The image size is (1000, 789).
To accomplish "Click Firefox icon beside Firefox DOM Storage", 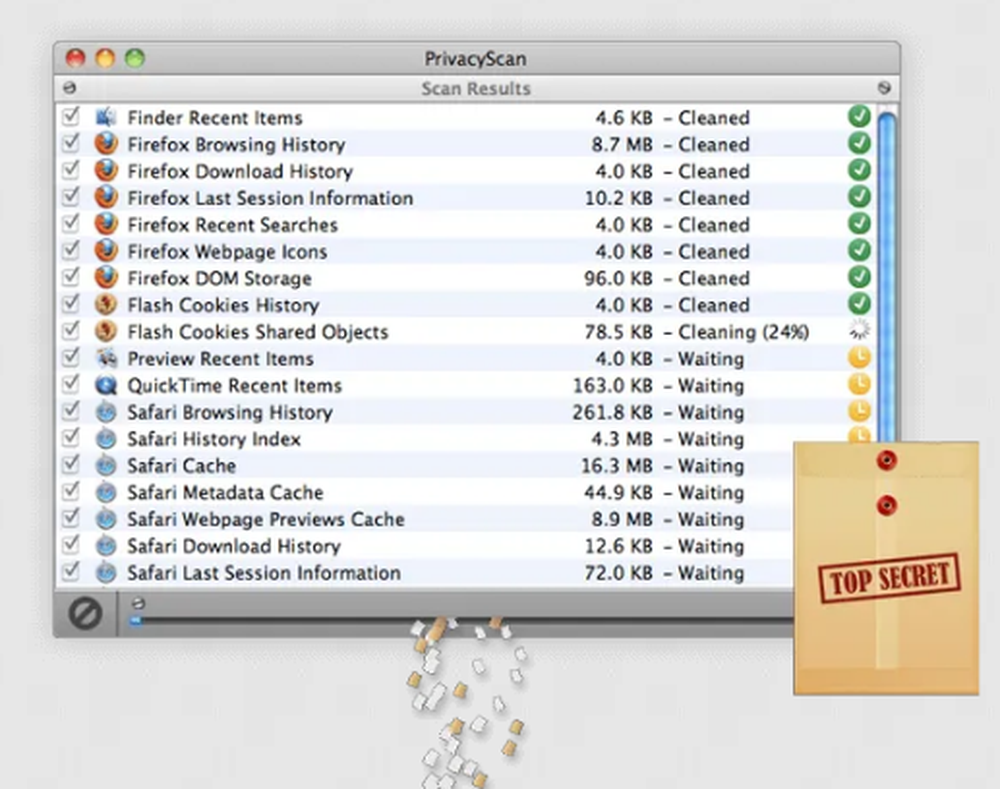I will 106,278.
